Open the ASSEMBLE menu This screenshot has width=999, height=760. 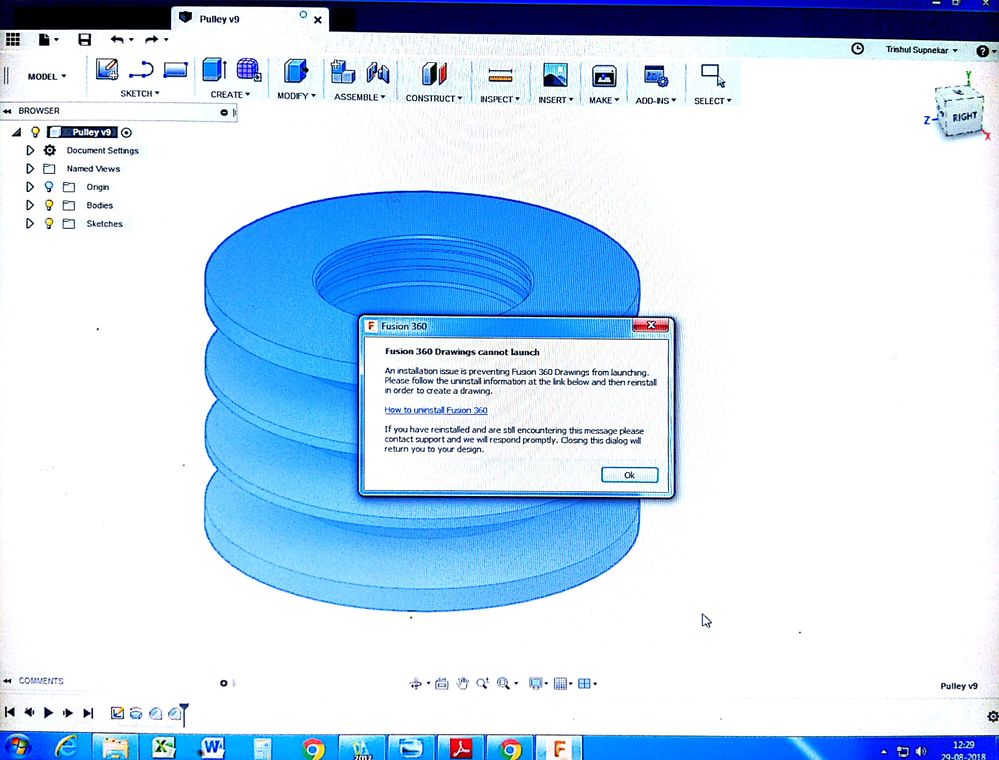pos(359,97)
